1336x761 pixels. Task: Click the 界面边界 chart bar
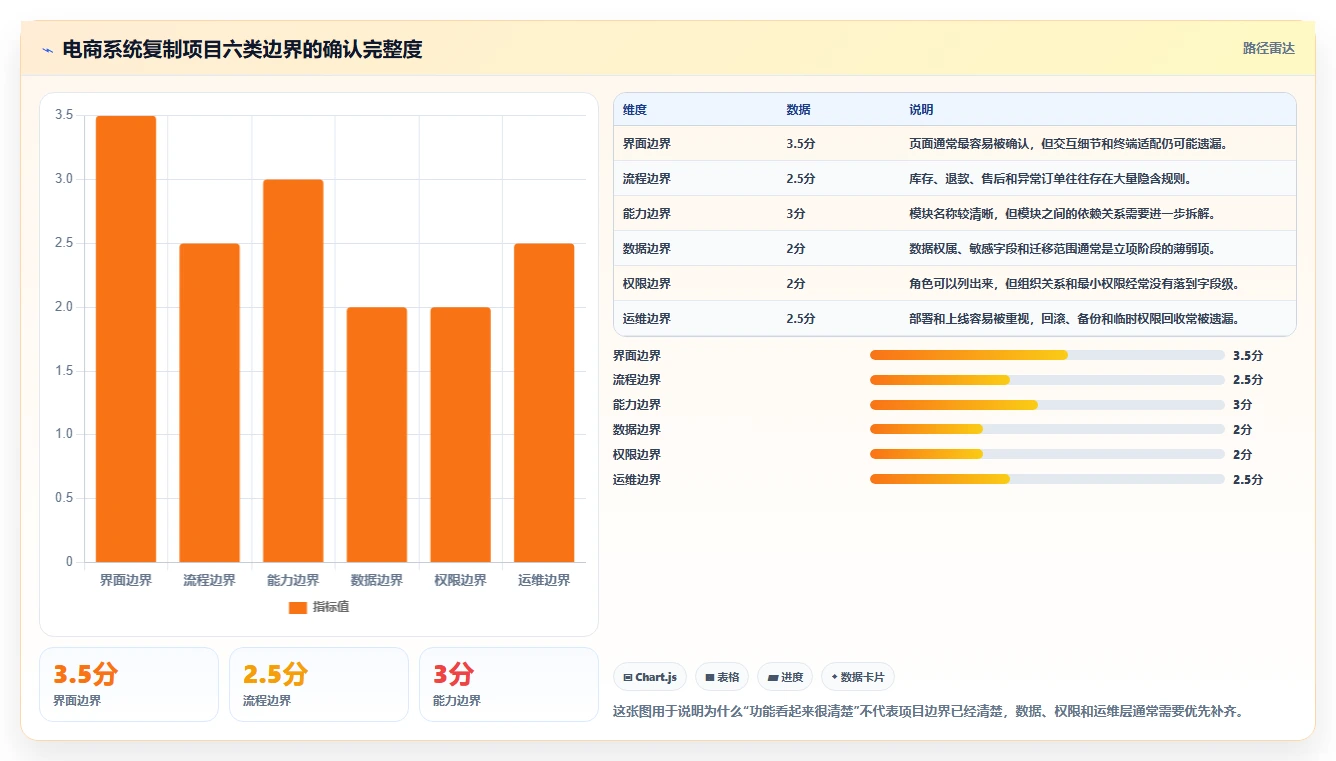pos(126,339)
